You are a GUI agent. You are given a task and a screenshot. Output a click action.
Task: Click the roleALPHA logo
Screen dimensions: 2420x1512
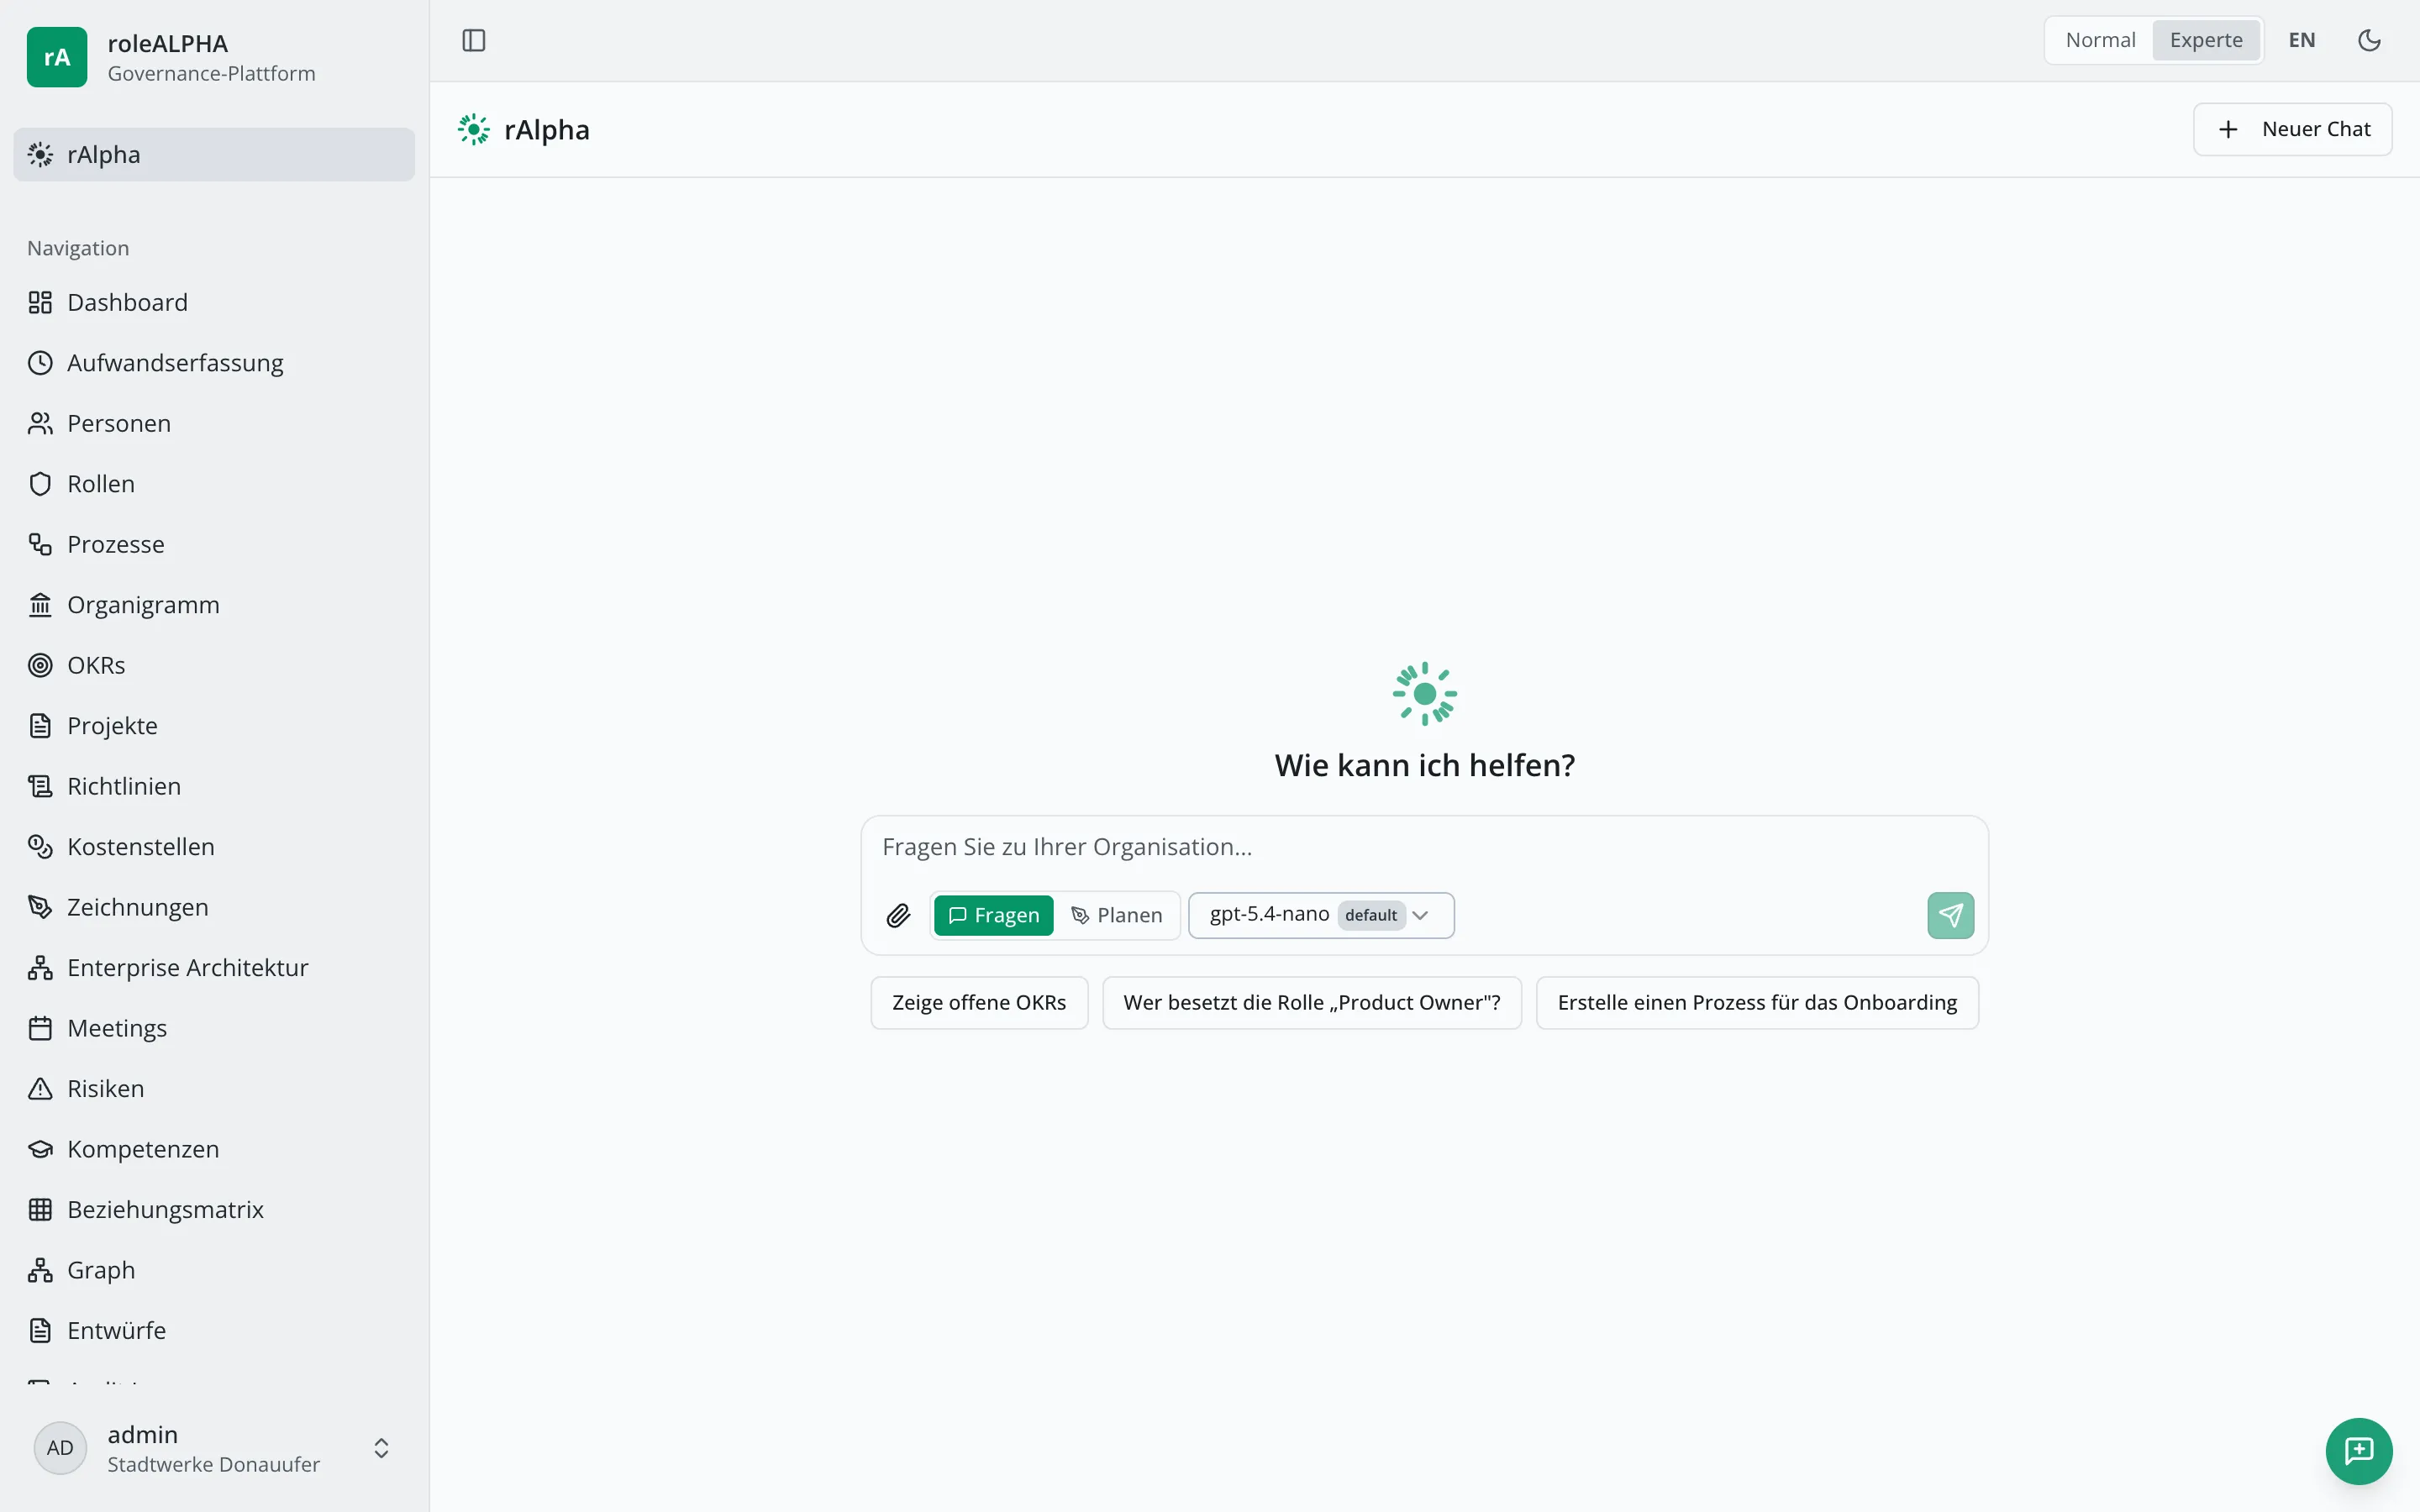point(57,57)
